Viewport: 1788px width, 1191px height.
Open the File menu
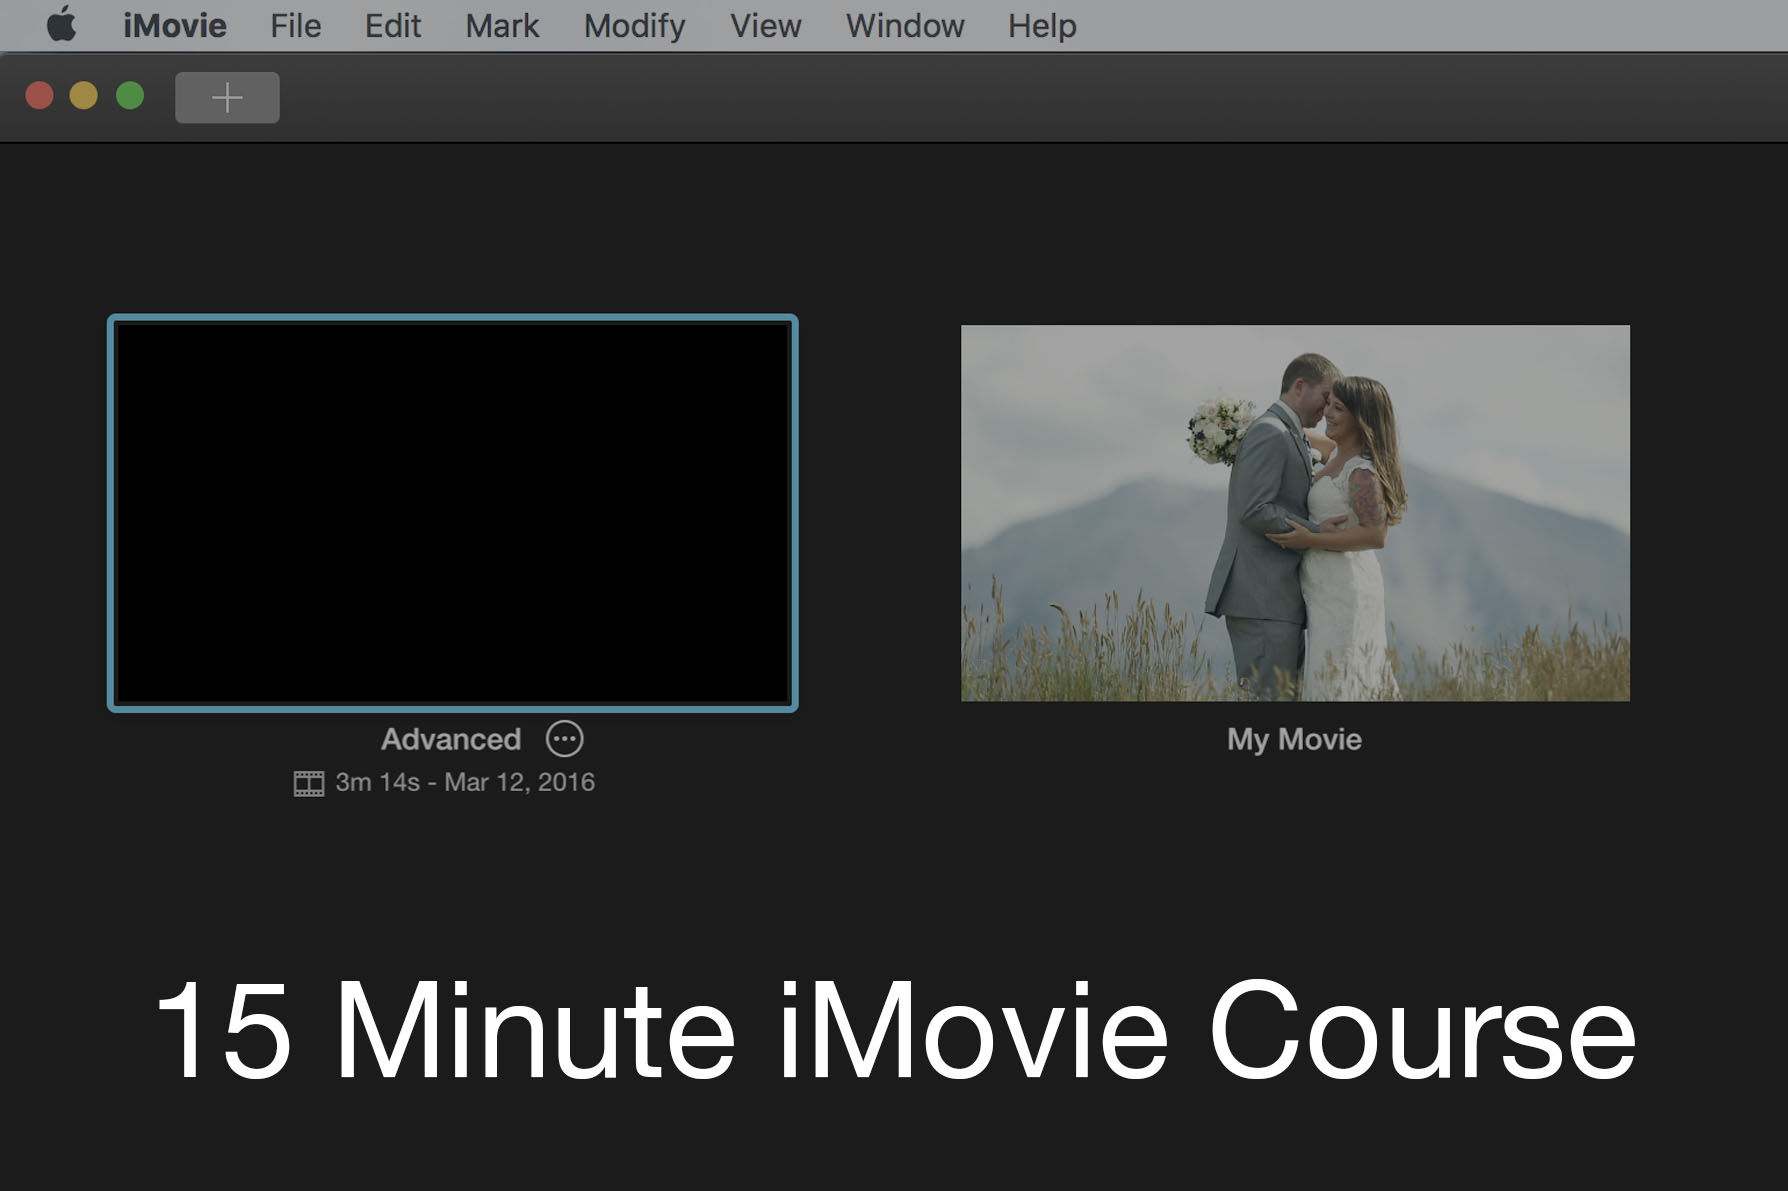click(x=296, y=25)
